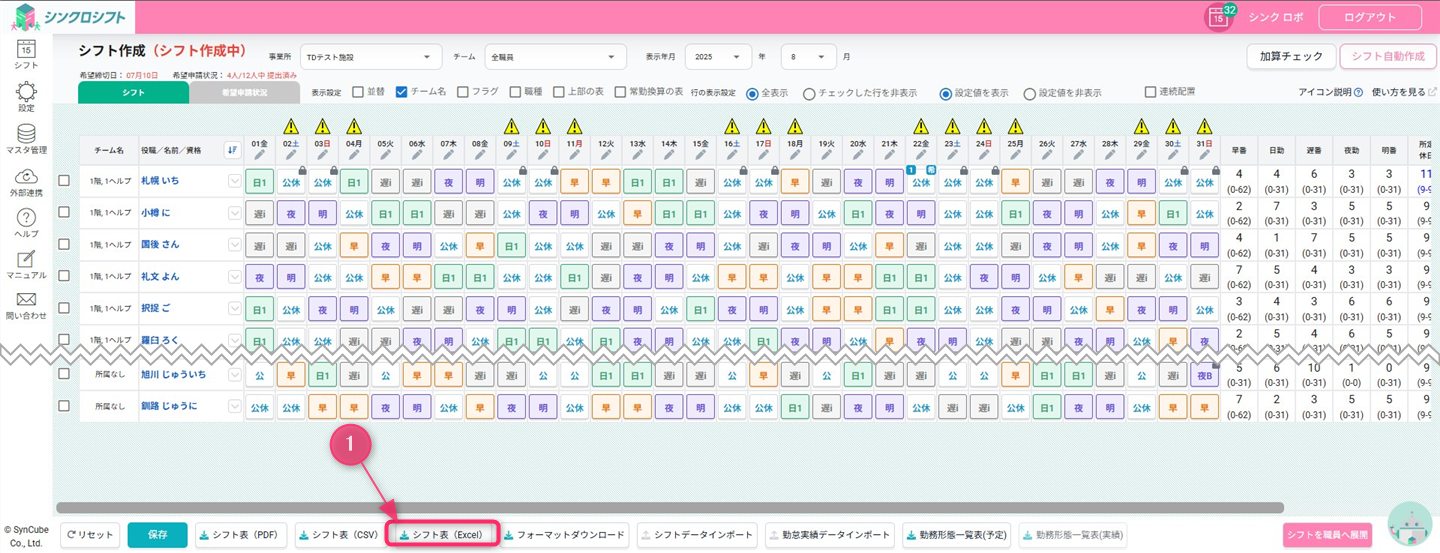Open the チーム dropdown 全職員

point(555,57)
